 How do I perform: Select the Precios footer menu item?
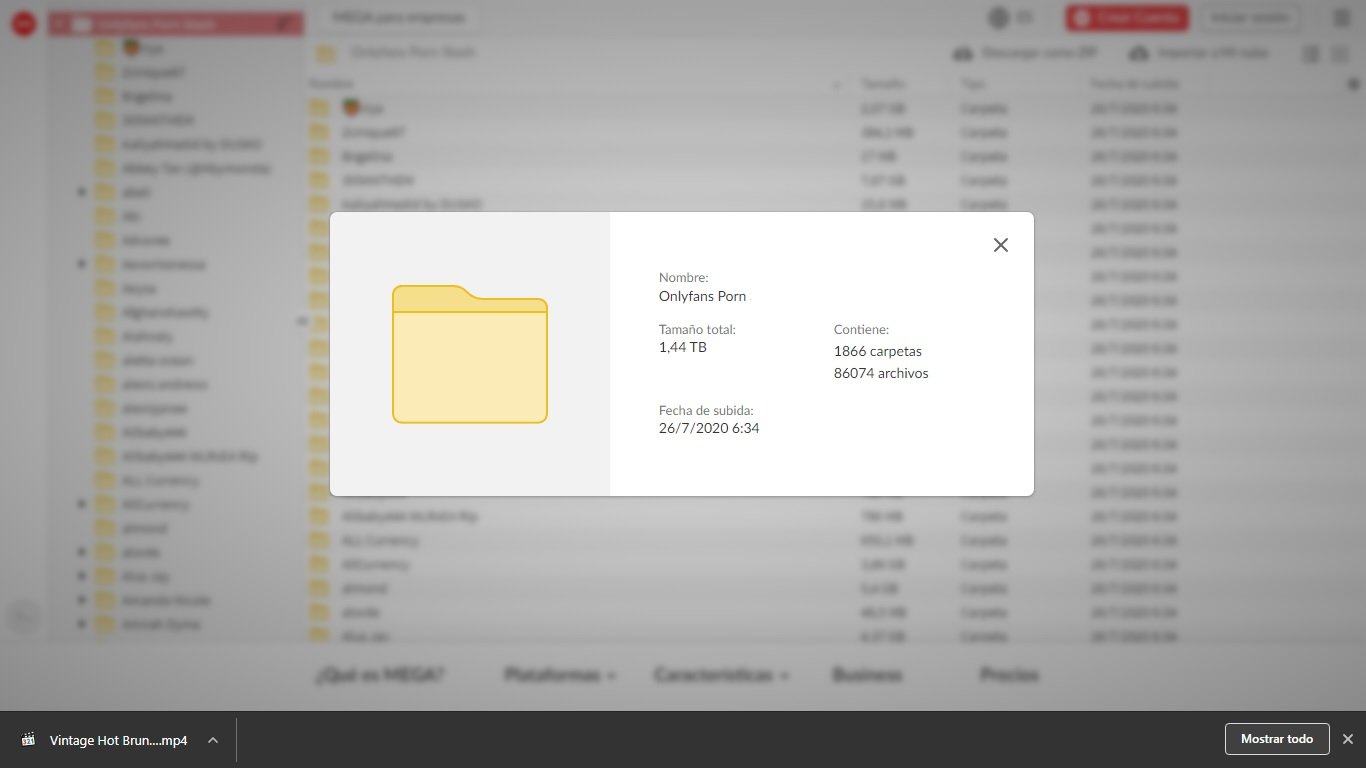(x=1009, y=675)
